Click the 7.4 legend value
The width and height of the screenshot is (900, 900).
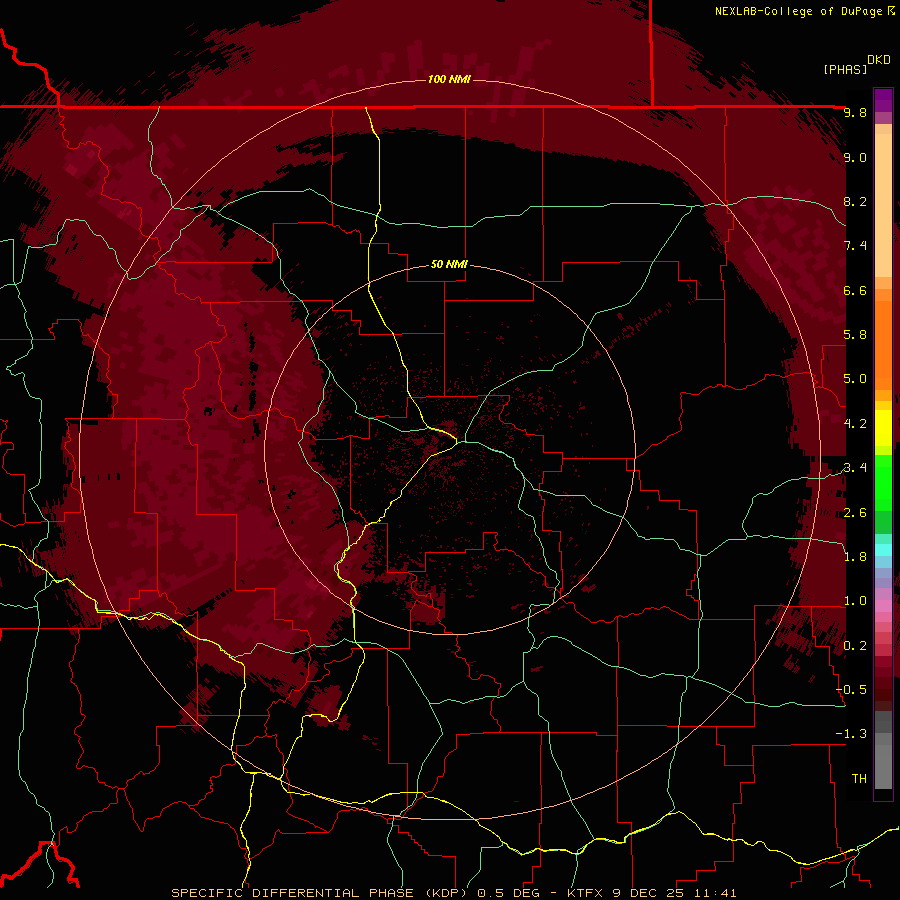tap(855, 246)
